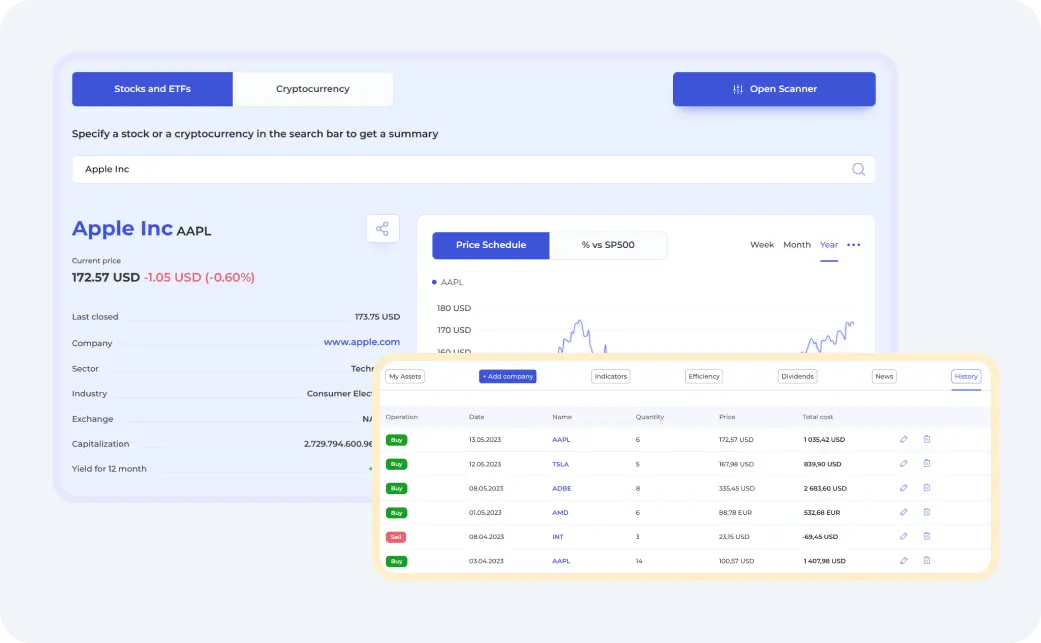This screenshot has width=1041, height=643.
Task: Open the www.apple.com company link
Action: tap(361, 342)
